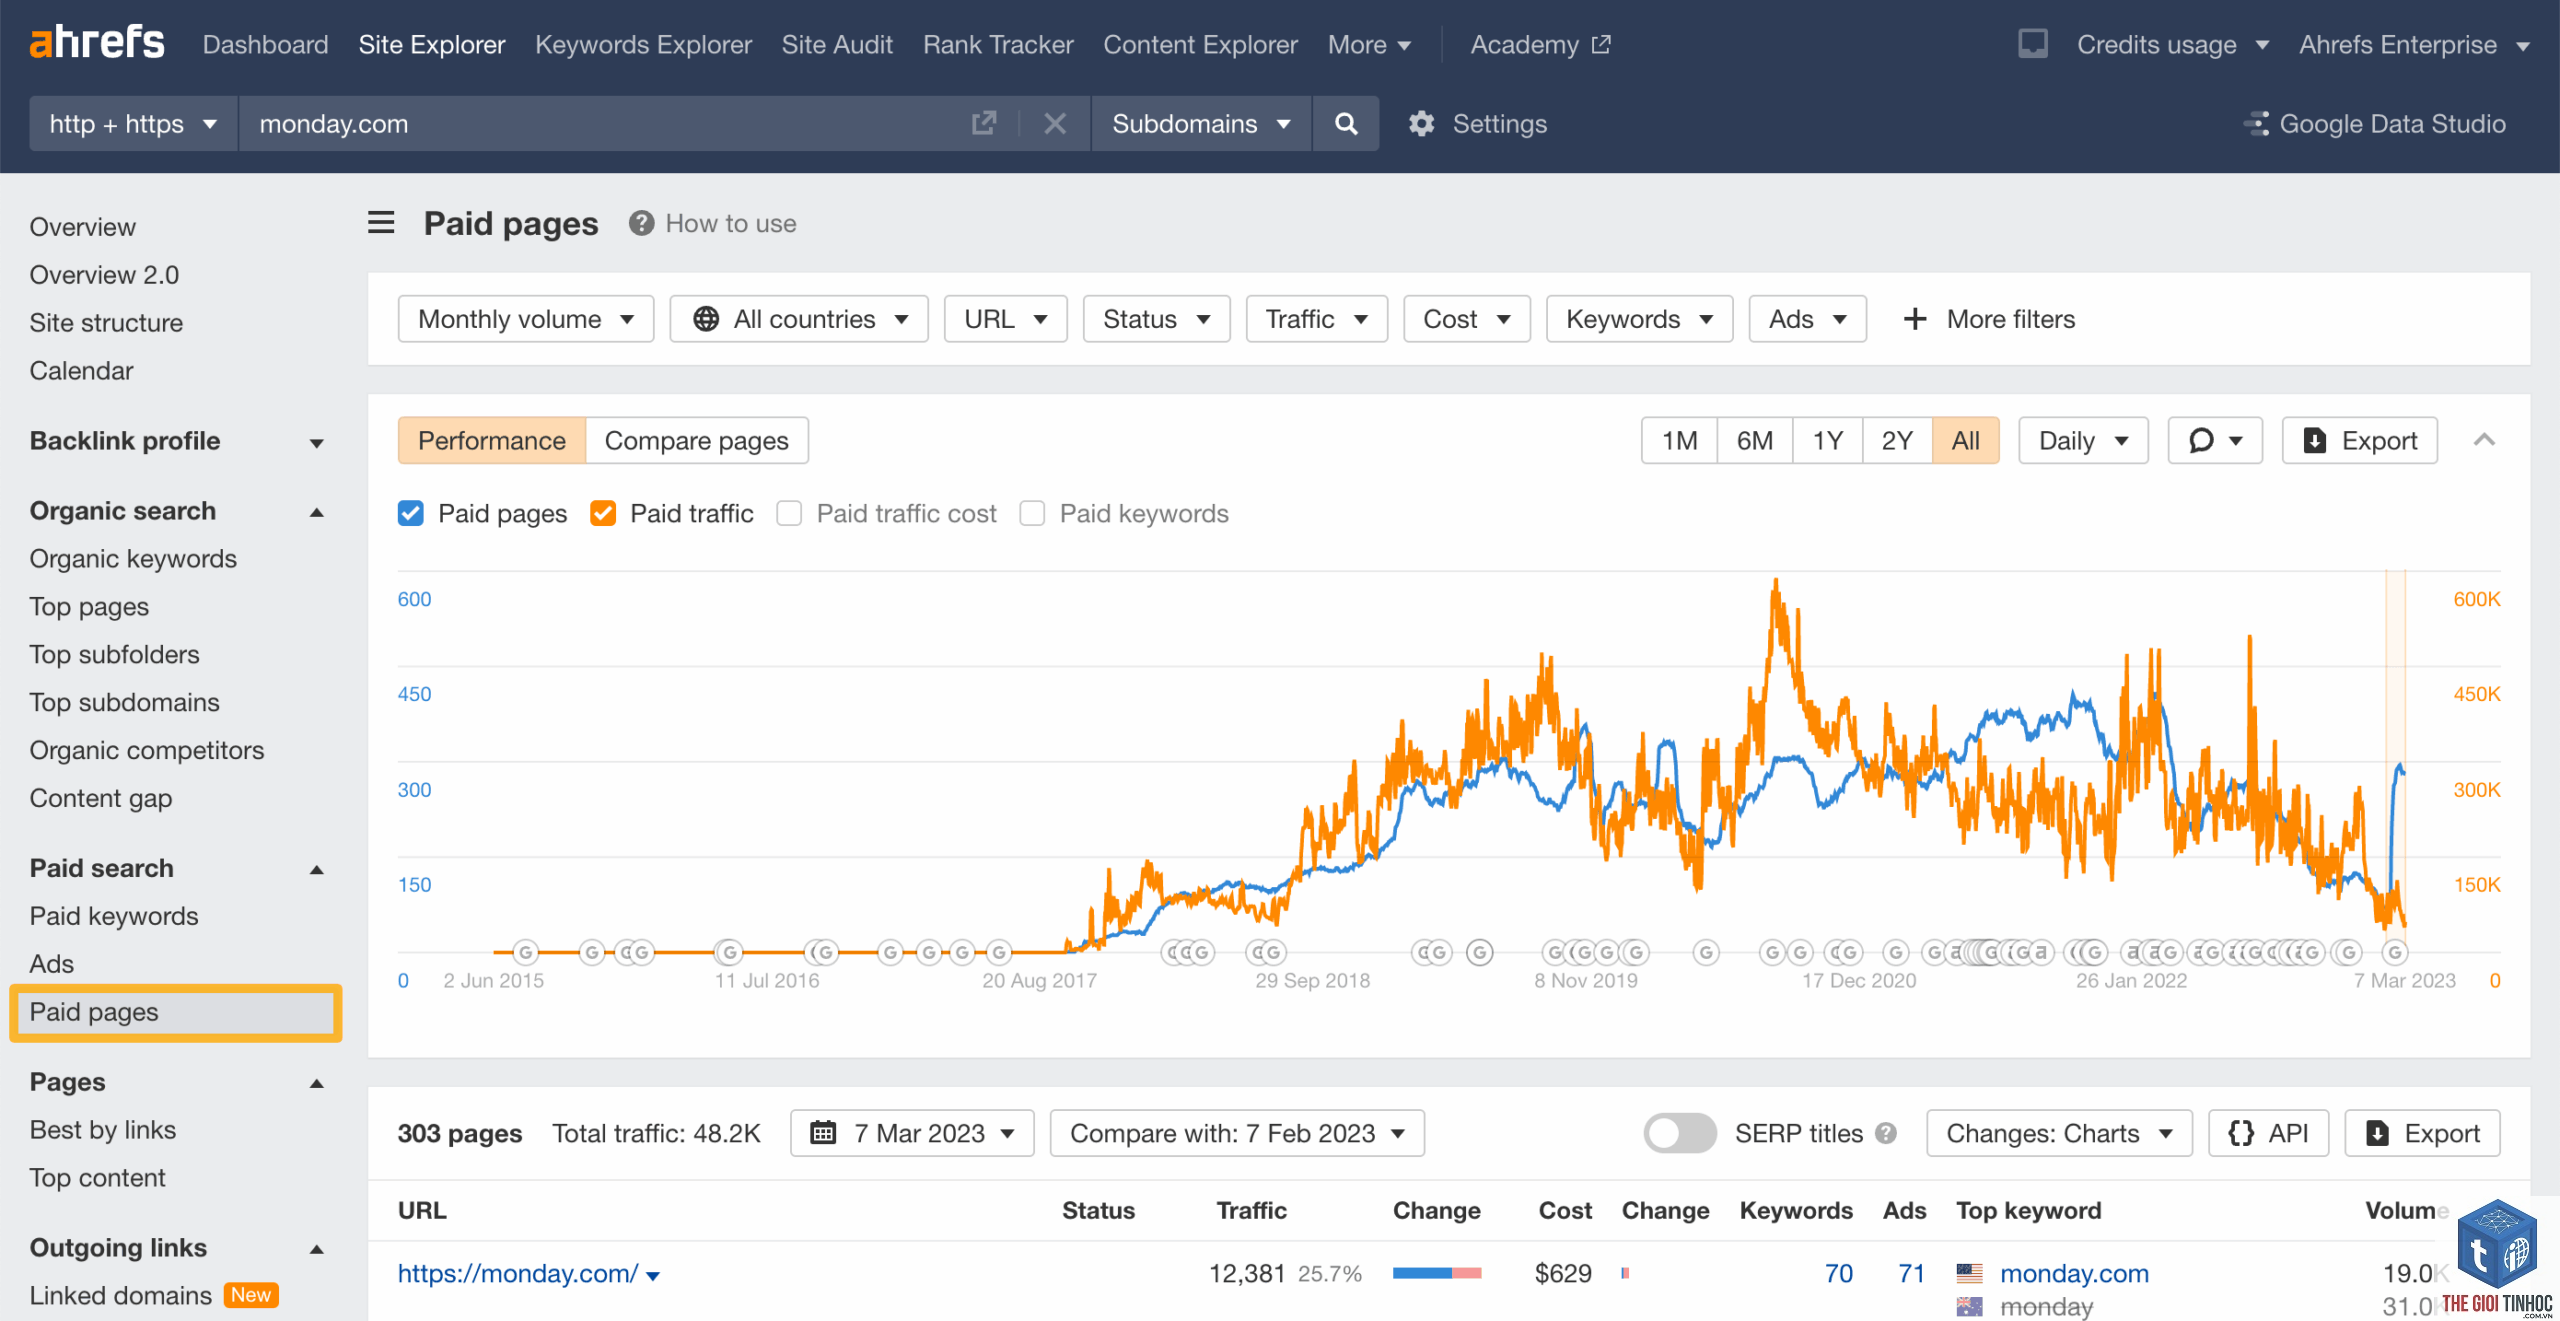Open Monthly volume dropdown

526,318
